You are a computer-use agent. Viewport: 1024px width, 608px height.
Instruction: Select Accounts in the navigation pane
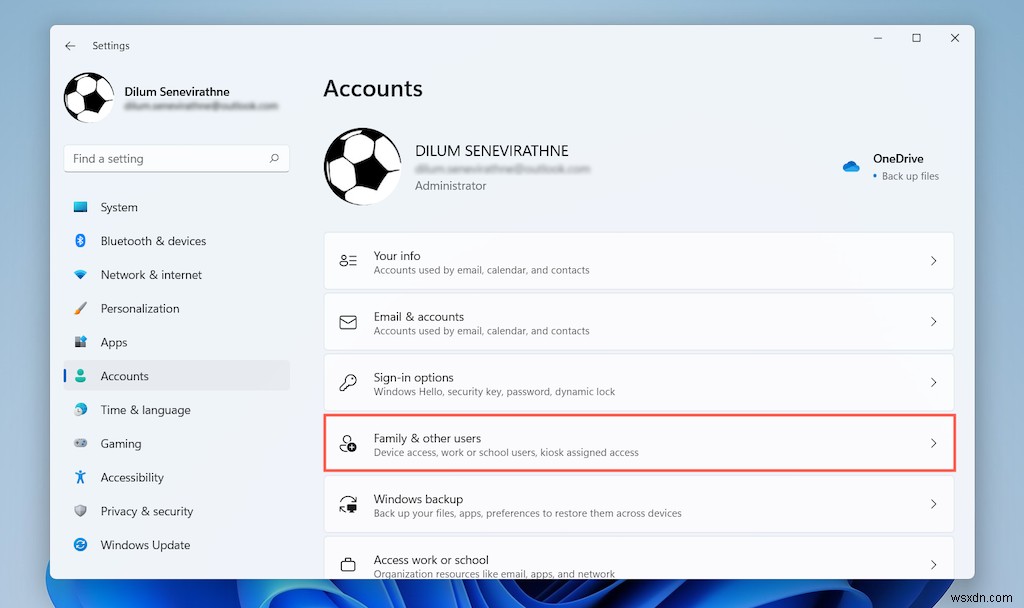point(124,376)
